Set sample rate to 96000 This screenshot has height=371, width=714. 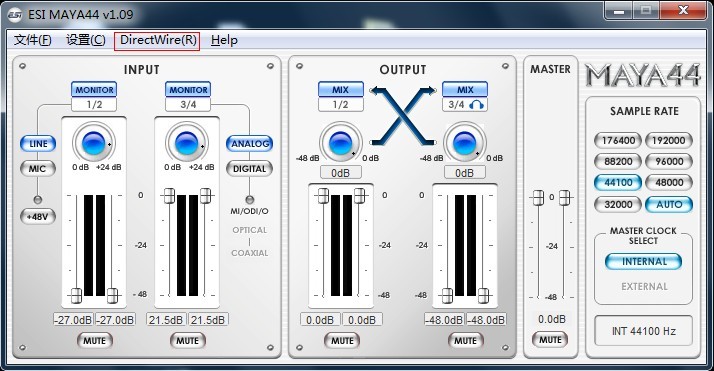click(668, 162)
